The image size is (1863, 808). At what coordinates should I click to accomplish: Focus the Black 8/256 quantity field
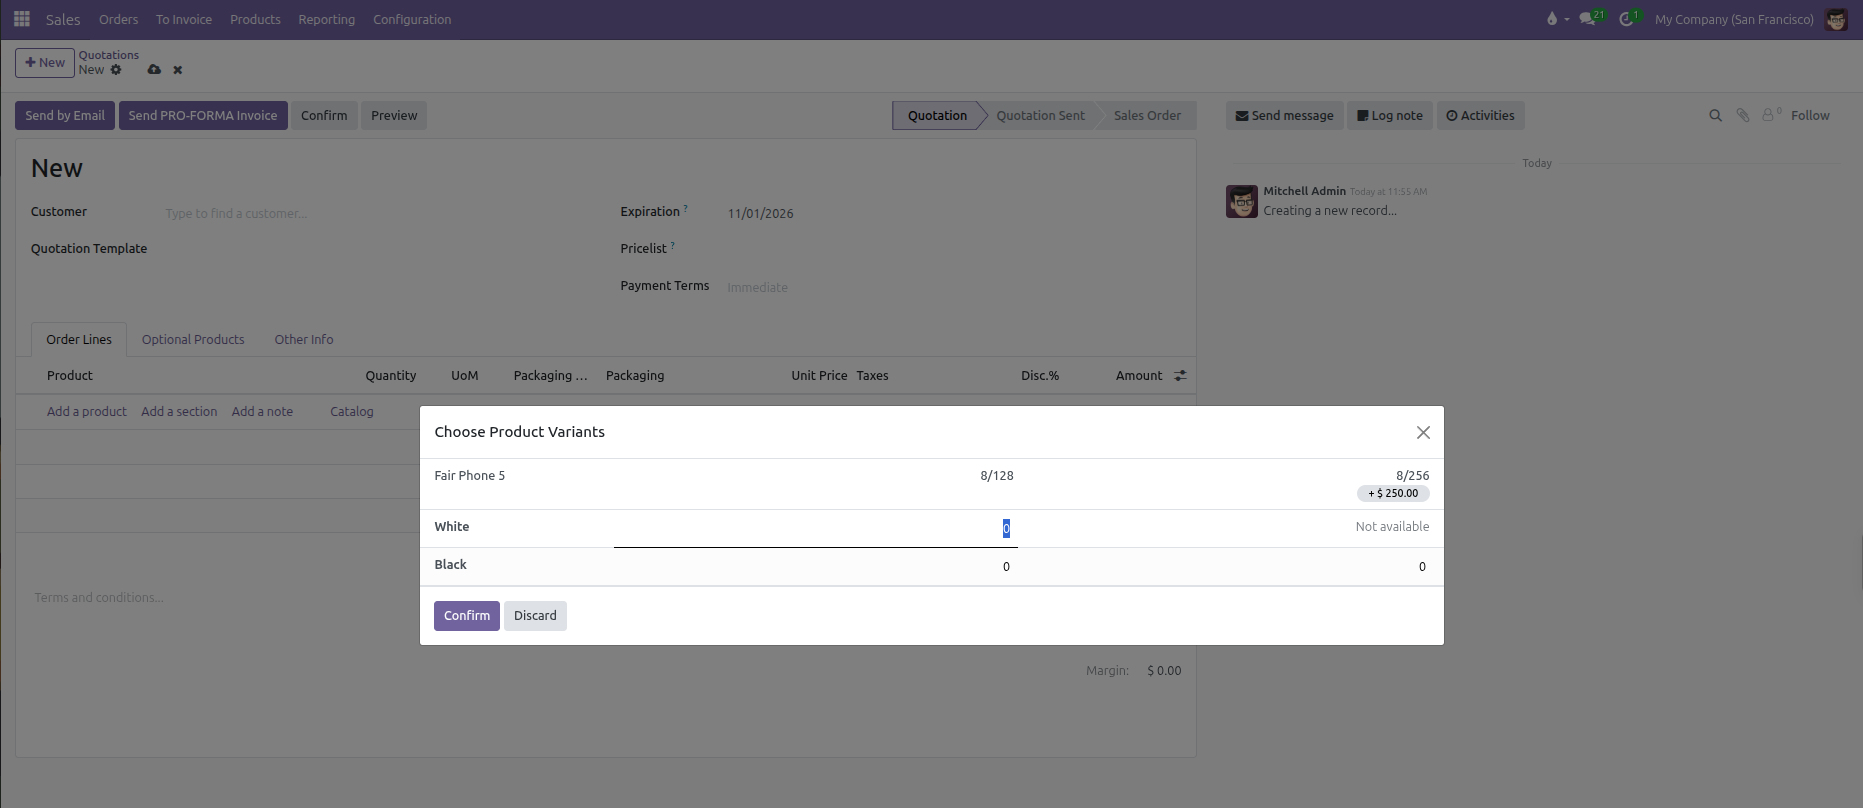[x=1230, y=567]
